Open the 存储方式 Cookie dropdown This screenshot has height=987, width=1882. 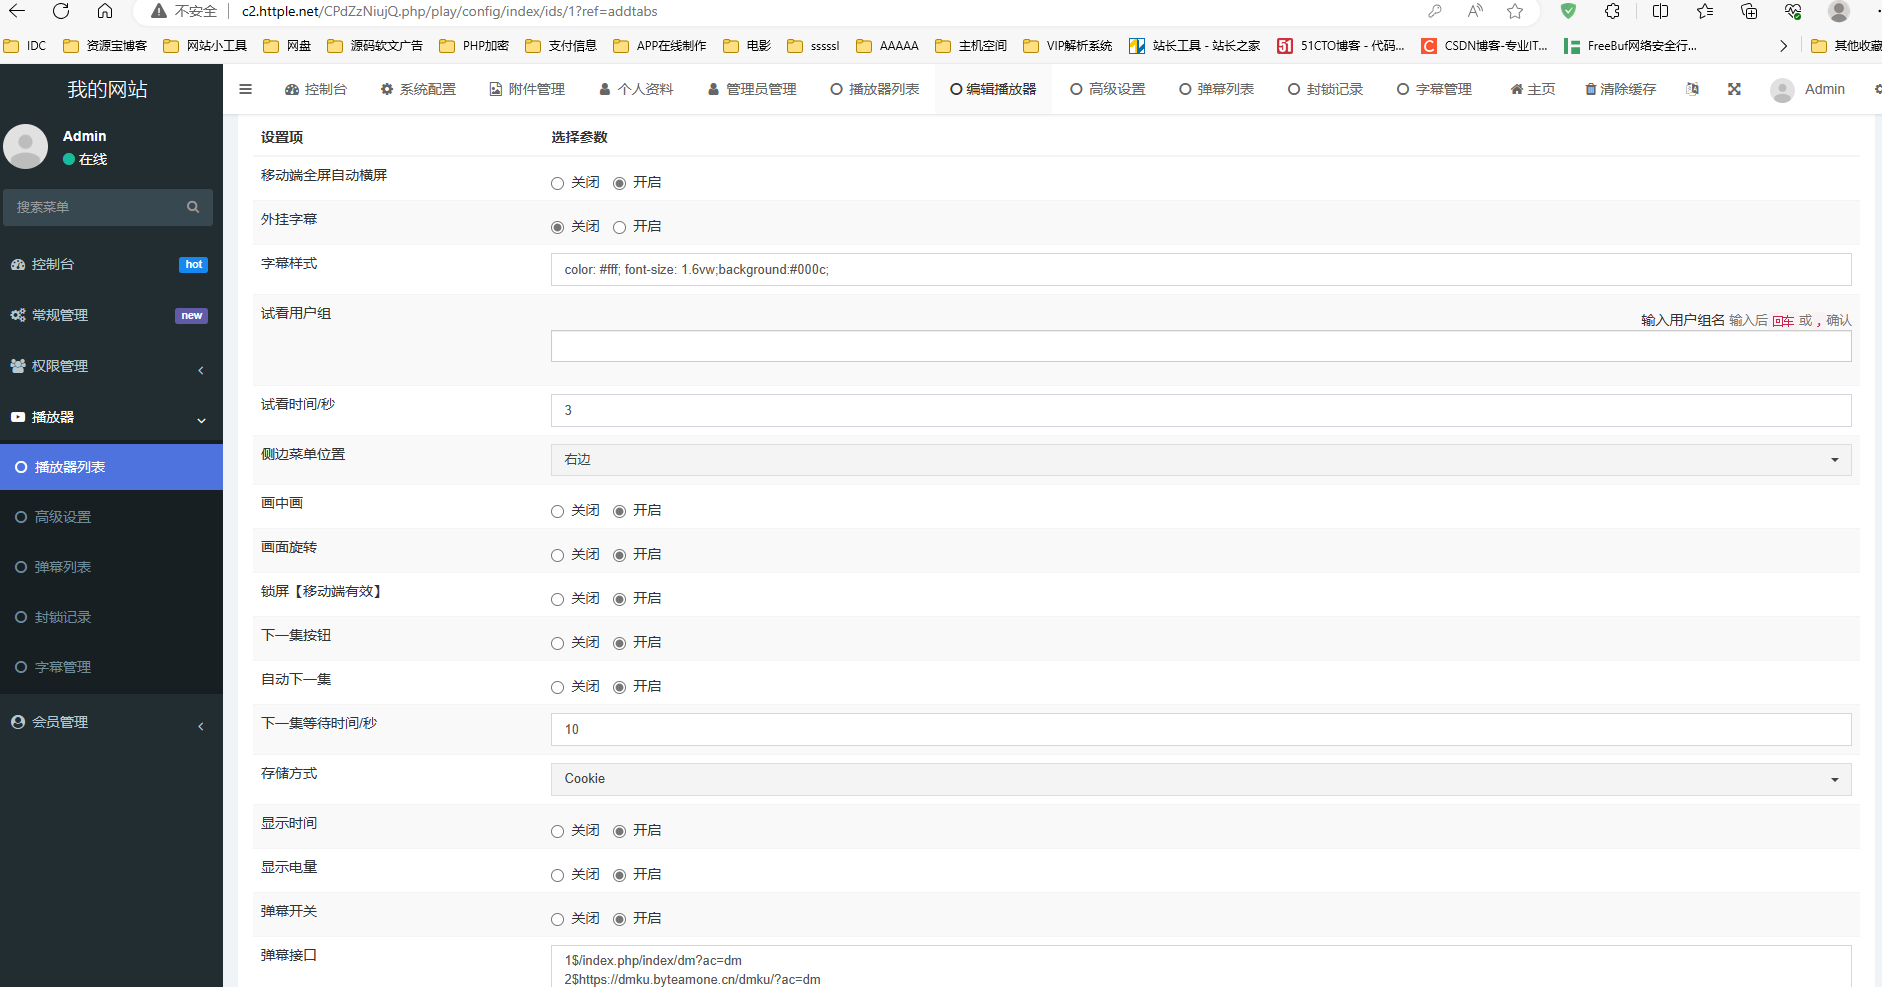click(x=1201, y=779)
